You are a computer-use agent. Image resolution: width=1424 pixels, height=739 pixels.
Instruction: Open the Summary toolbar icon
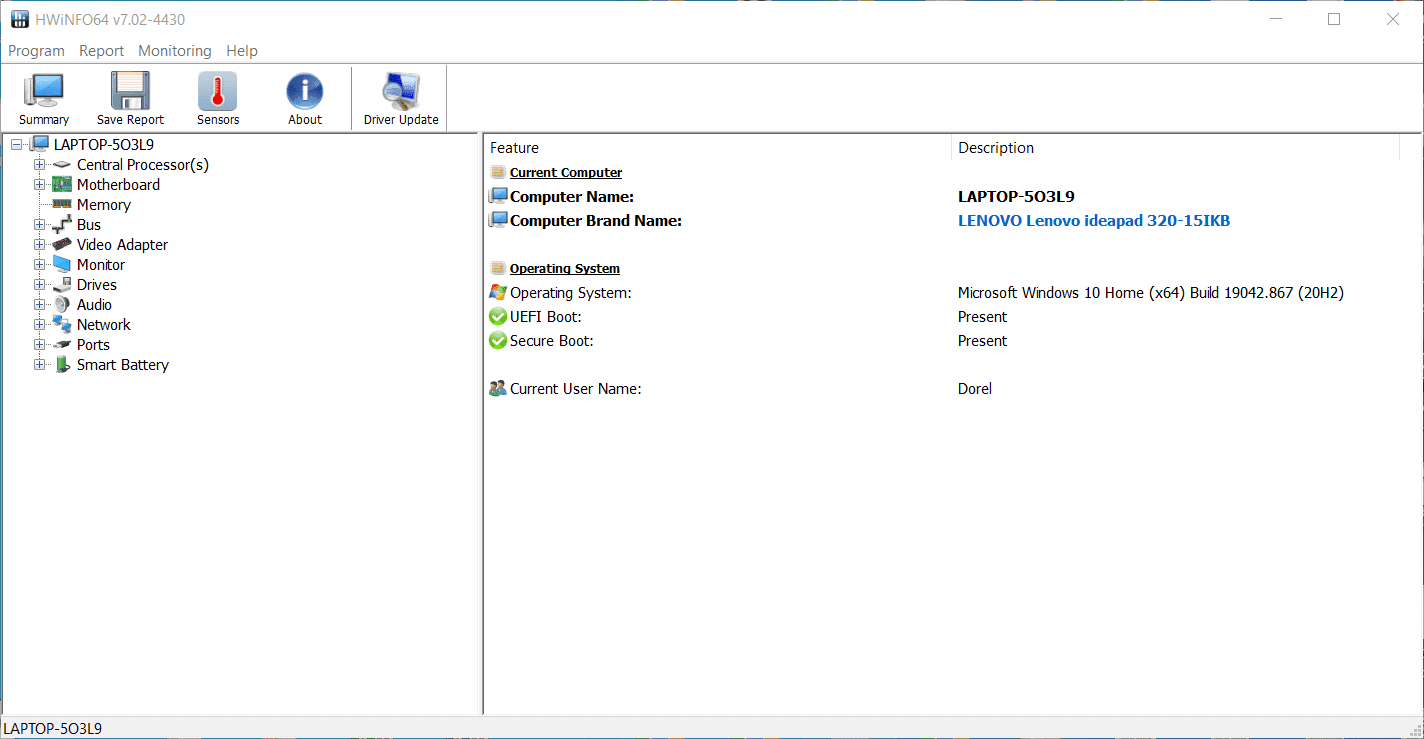click(x=44, y=91)
